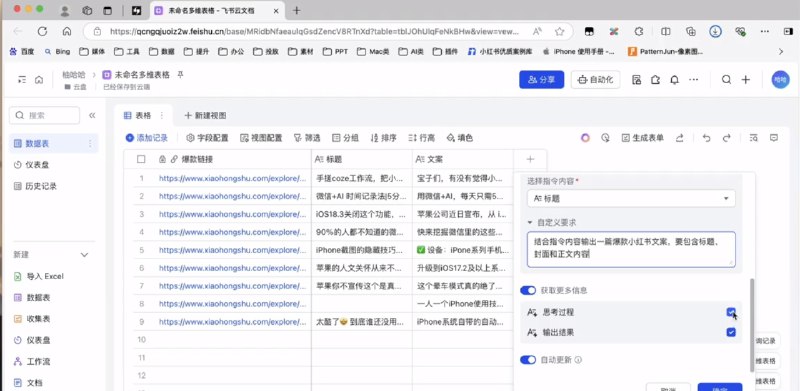
Task: Add a new field column plus
Action: point(530,159)
